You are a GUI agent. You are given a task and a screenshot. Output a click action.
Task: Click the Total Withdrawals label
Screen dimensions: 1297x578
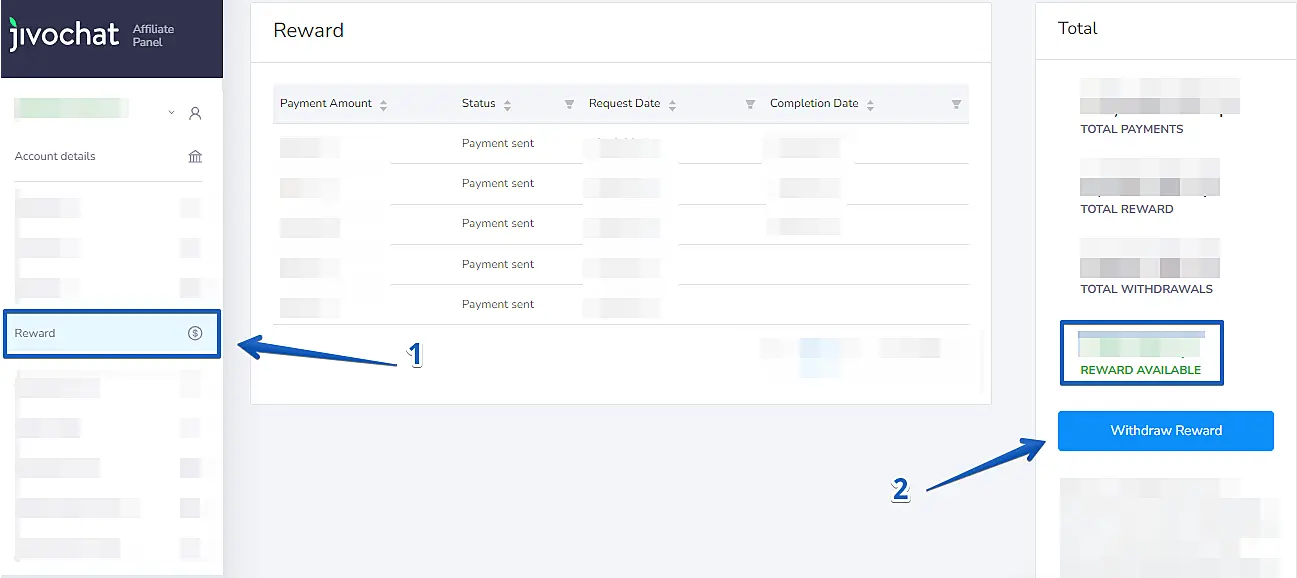click(x=1146, y=289)
